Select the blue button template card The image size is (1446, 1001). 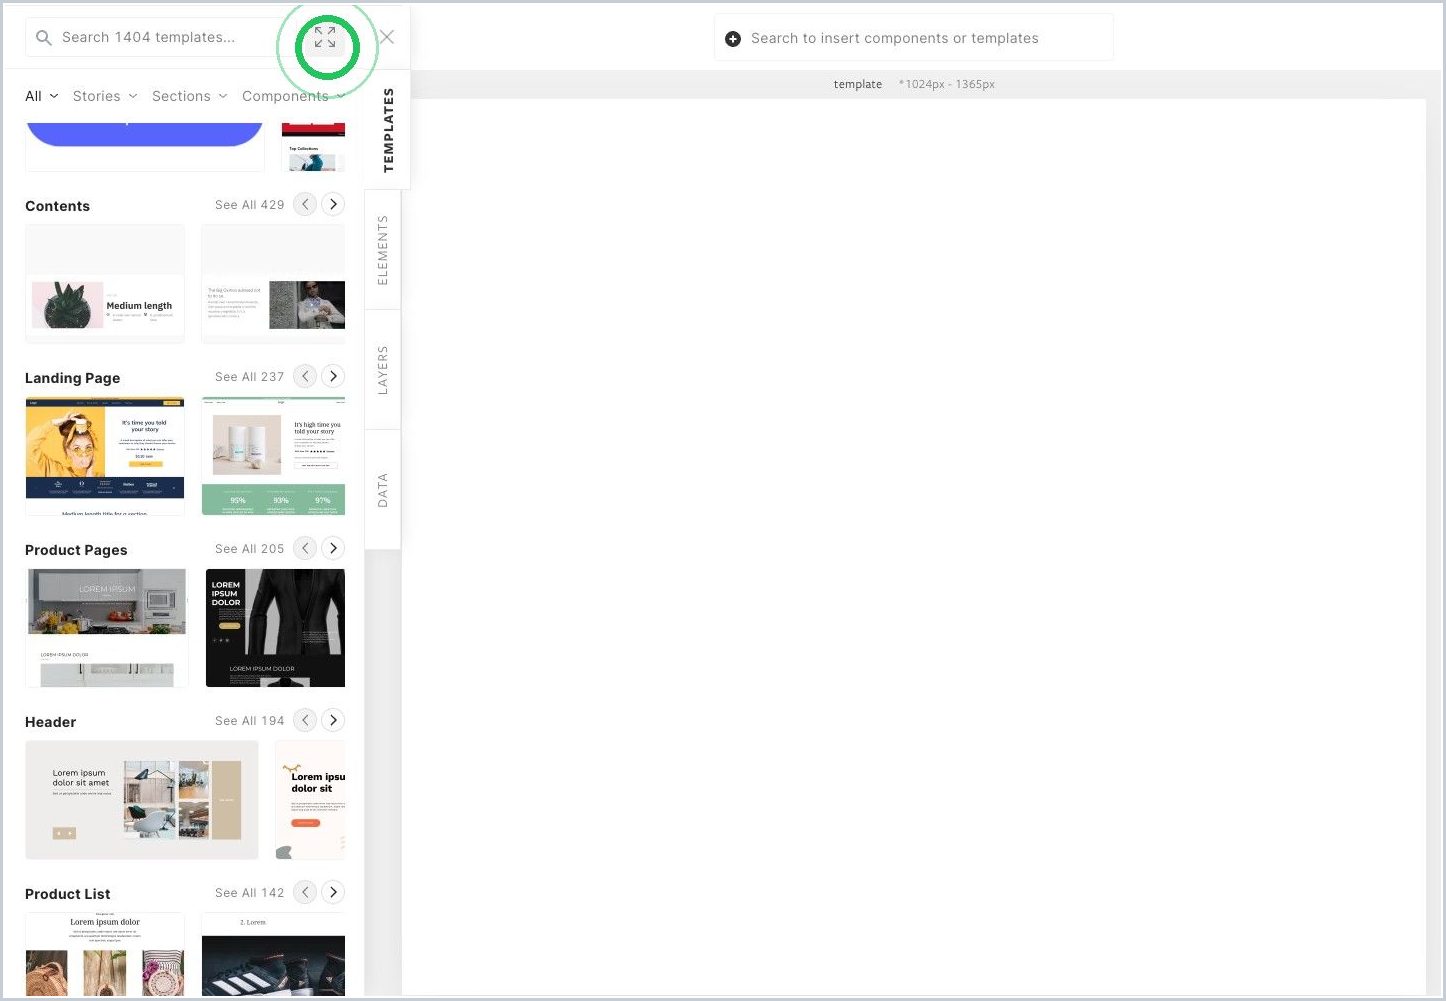point(145,146)
